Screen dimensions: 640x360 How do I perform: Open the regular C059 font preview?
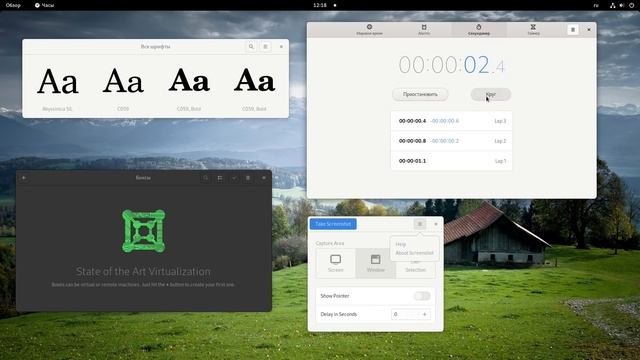123,87
